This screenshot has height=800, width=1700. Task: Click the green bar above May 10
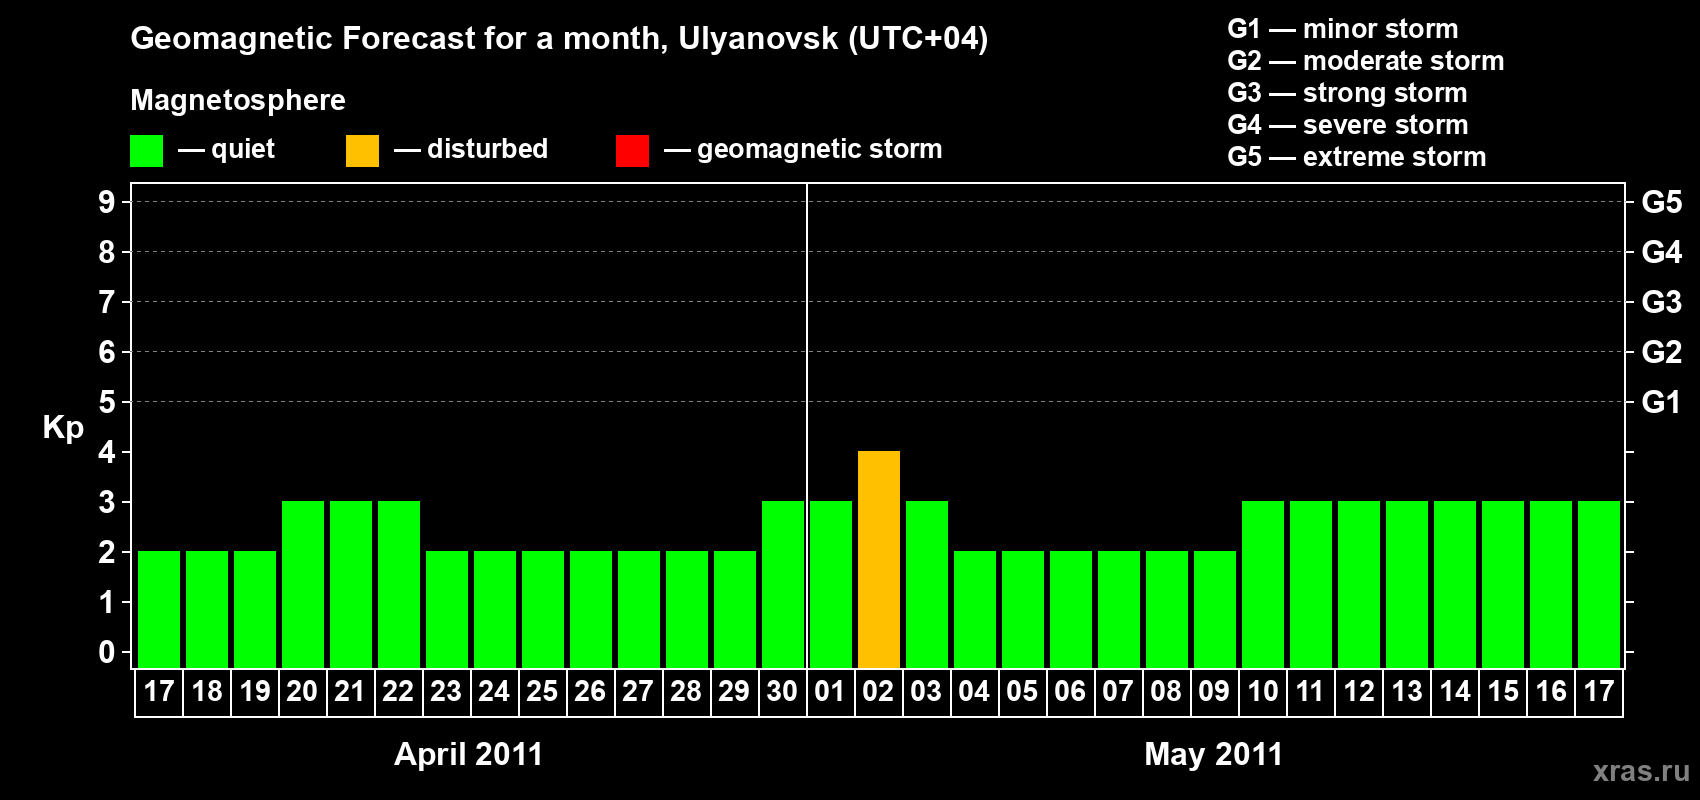pyautogui.click(x=1263, y=584)
